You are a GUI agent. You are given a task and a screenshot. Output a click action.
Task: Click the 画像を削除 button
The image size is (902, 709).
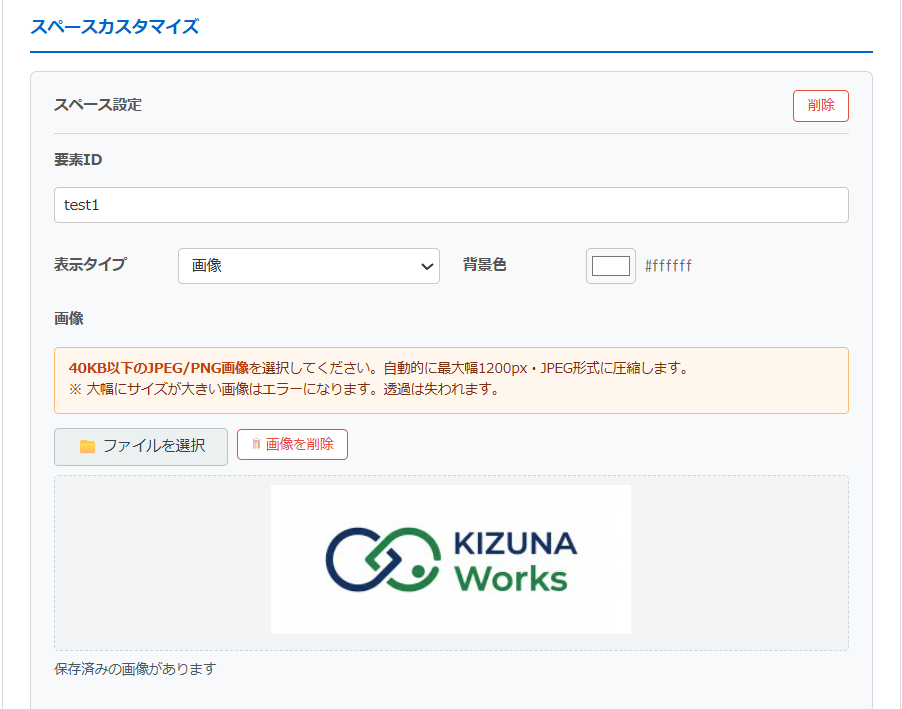coord(292,444)
